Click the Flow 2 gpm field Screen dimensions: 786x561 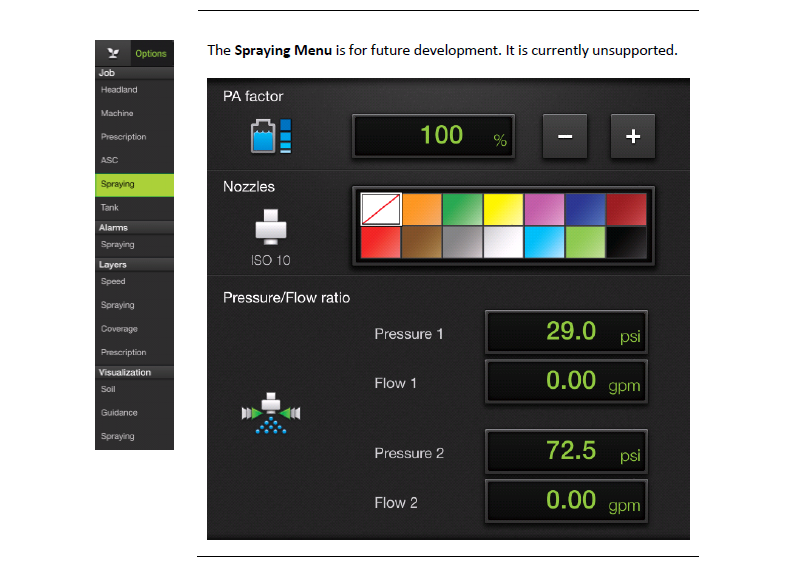566,501
